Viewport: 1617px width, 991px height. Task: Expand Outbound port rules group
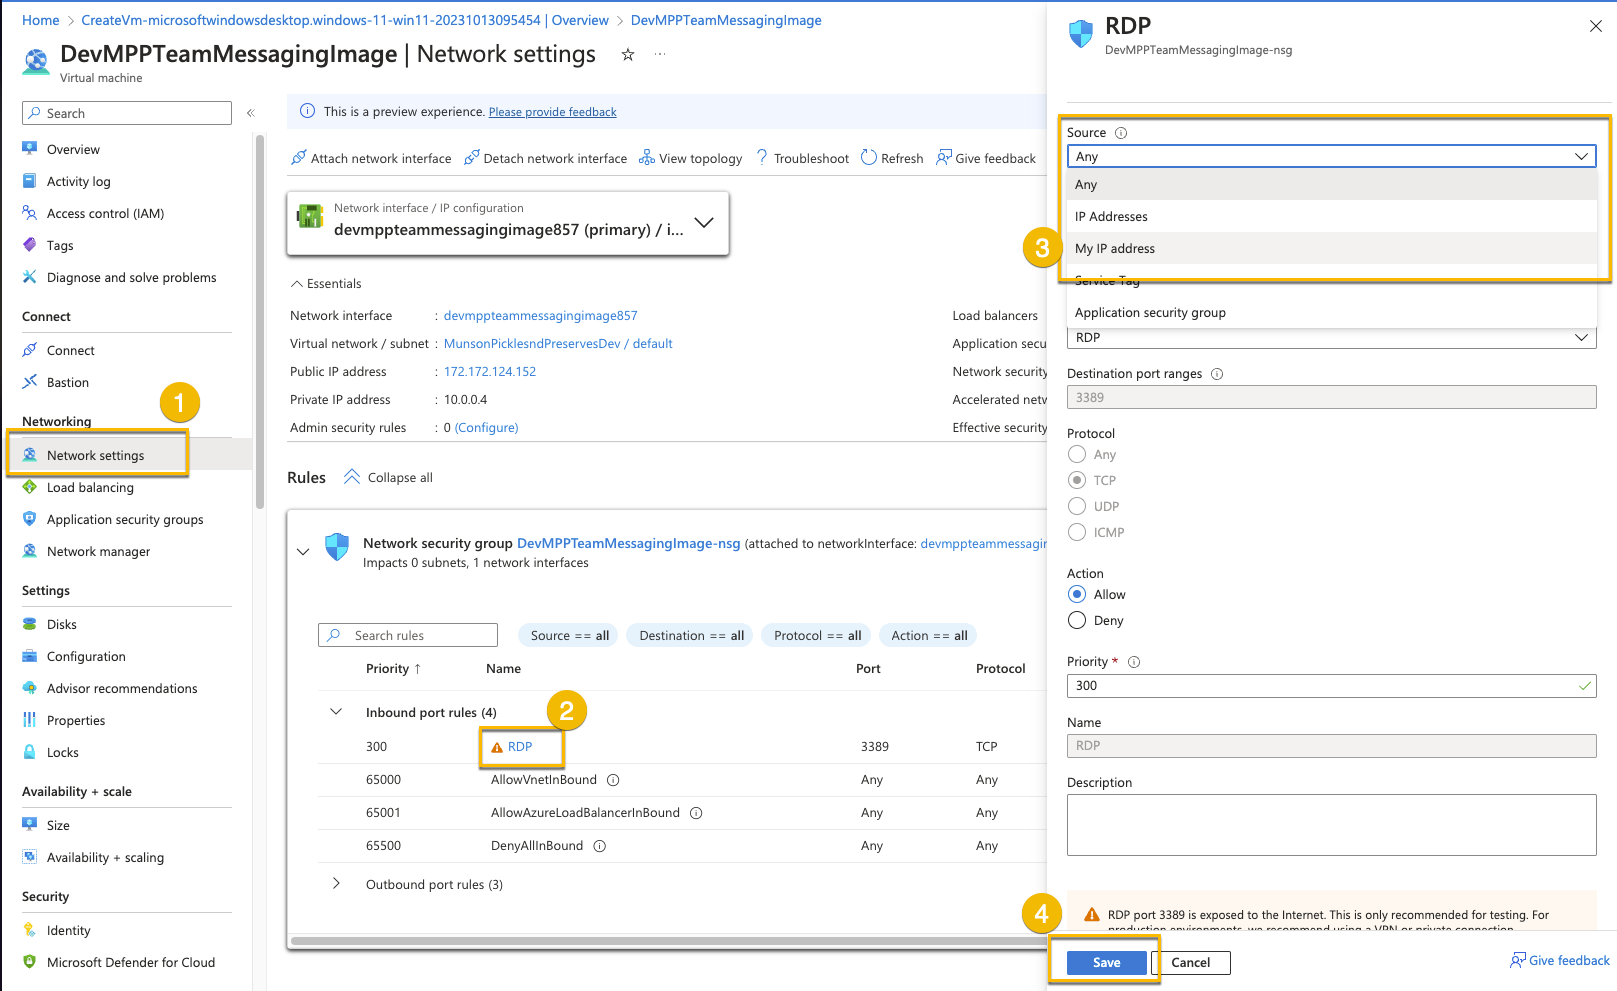click(x=336, y=884)
